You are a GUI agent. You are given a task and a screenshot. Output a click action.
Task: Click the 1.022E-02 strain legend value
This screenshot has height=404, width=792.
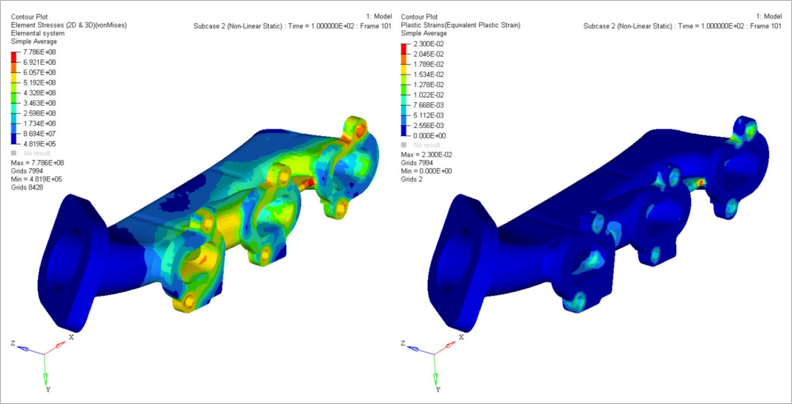(431, 94)
